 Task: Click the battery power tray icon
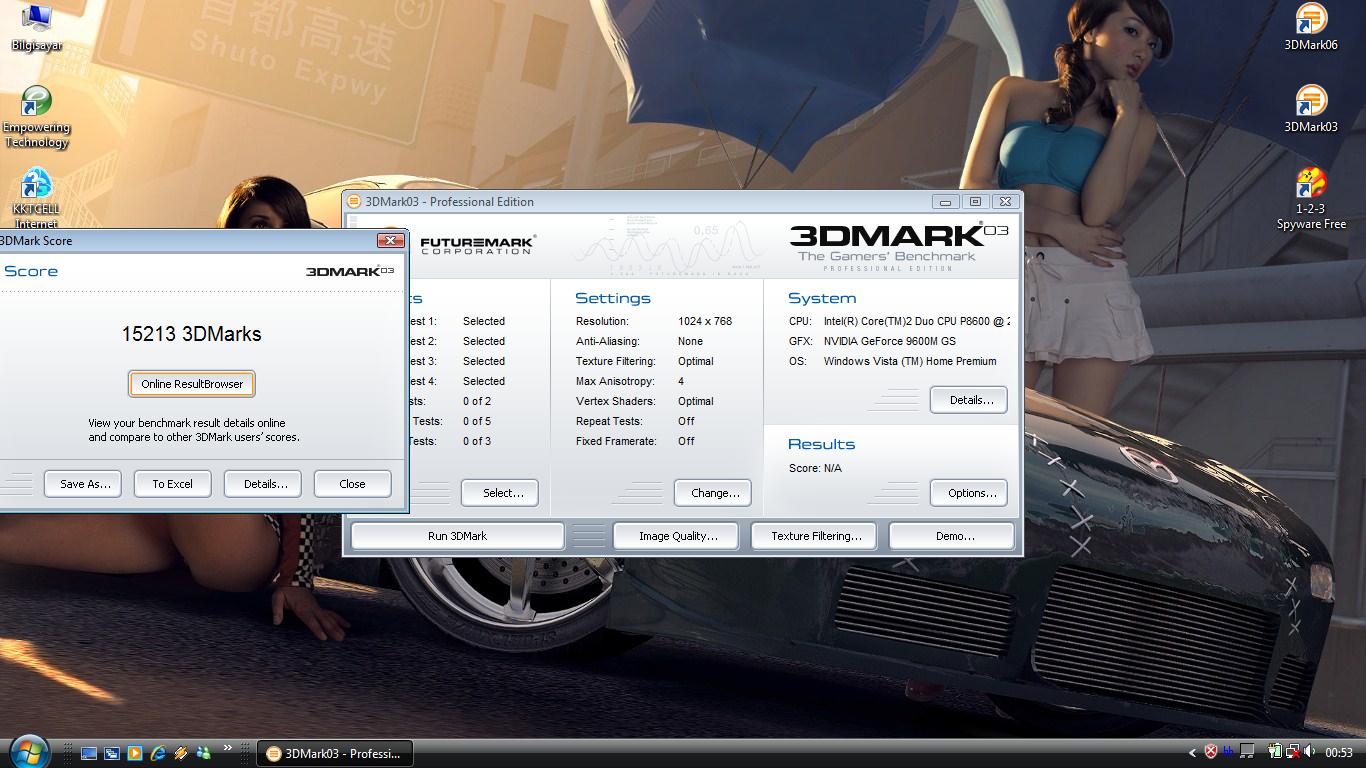pos(1276,751)
